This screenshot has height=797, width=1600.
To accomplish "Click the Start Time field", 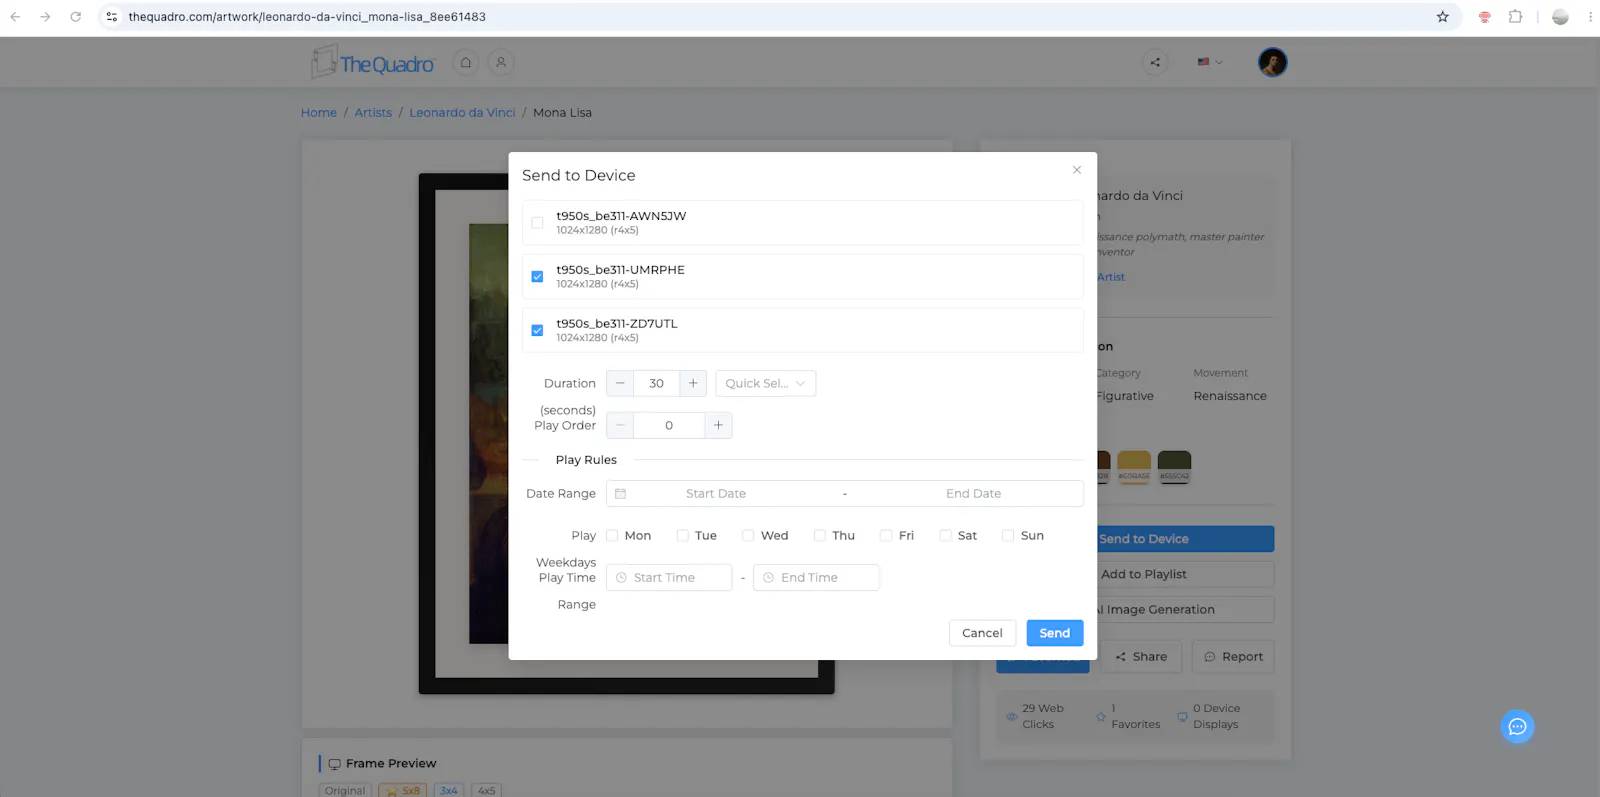I will pyautogui.click(x=669, y=578).
